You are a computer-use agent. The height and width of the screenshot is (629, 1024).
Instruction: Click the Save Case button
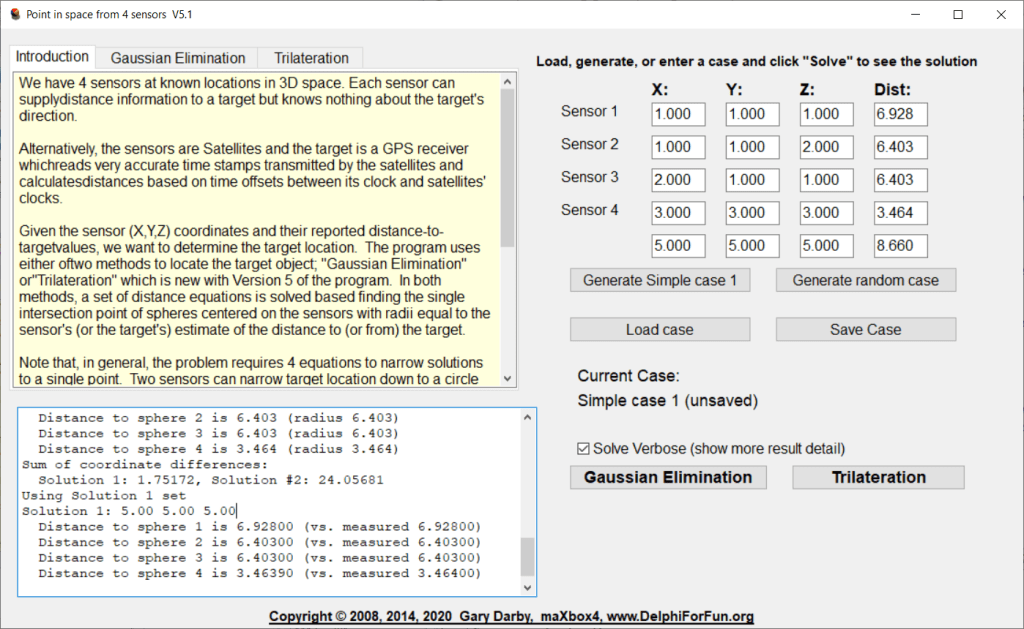(x=865, y=329)
